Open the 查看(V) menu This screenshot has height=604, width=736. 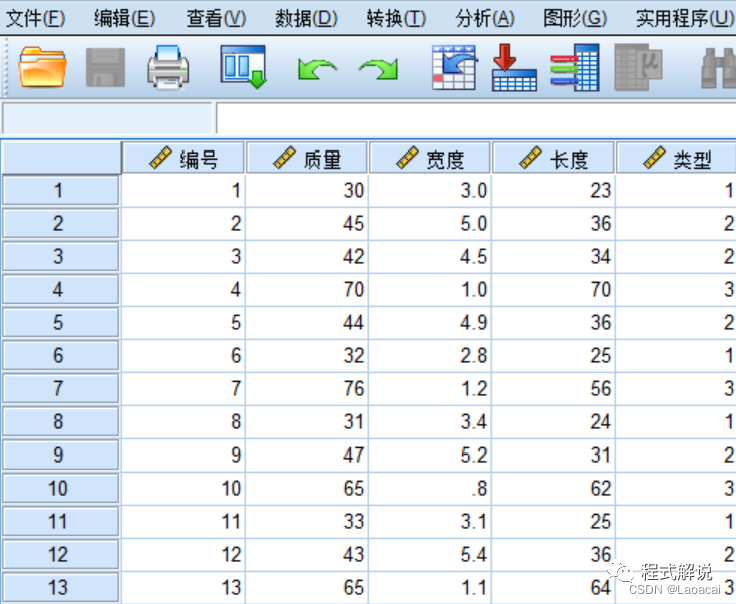click(216, 19)
